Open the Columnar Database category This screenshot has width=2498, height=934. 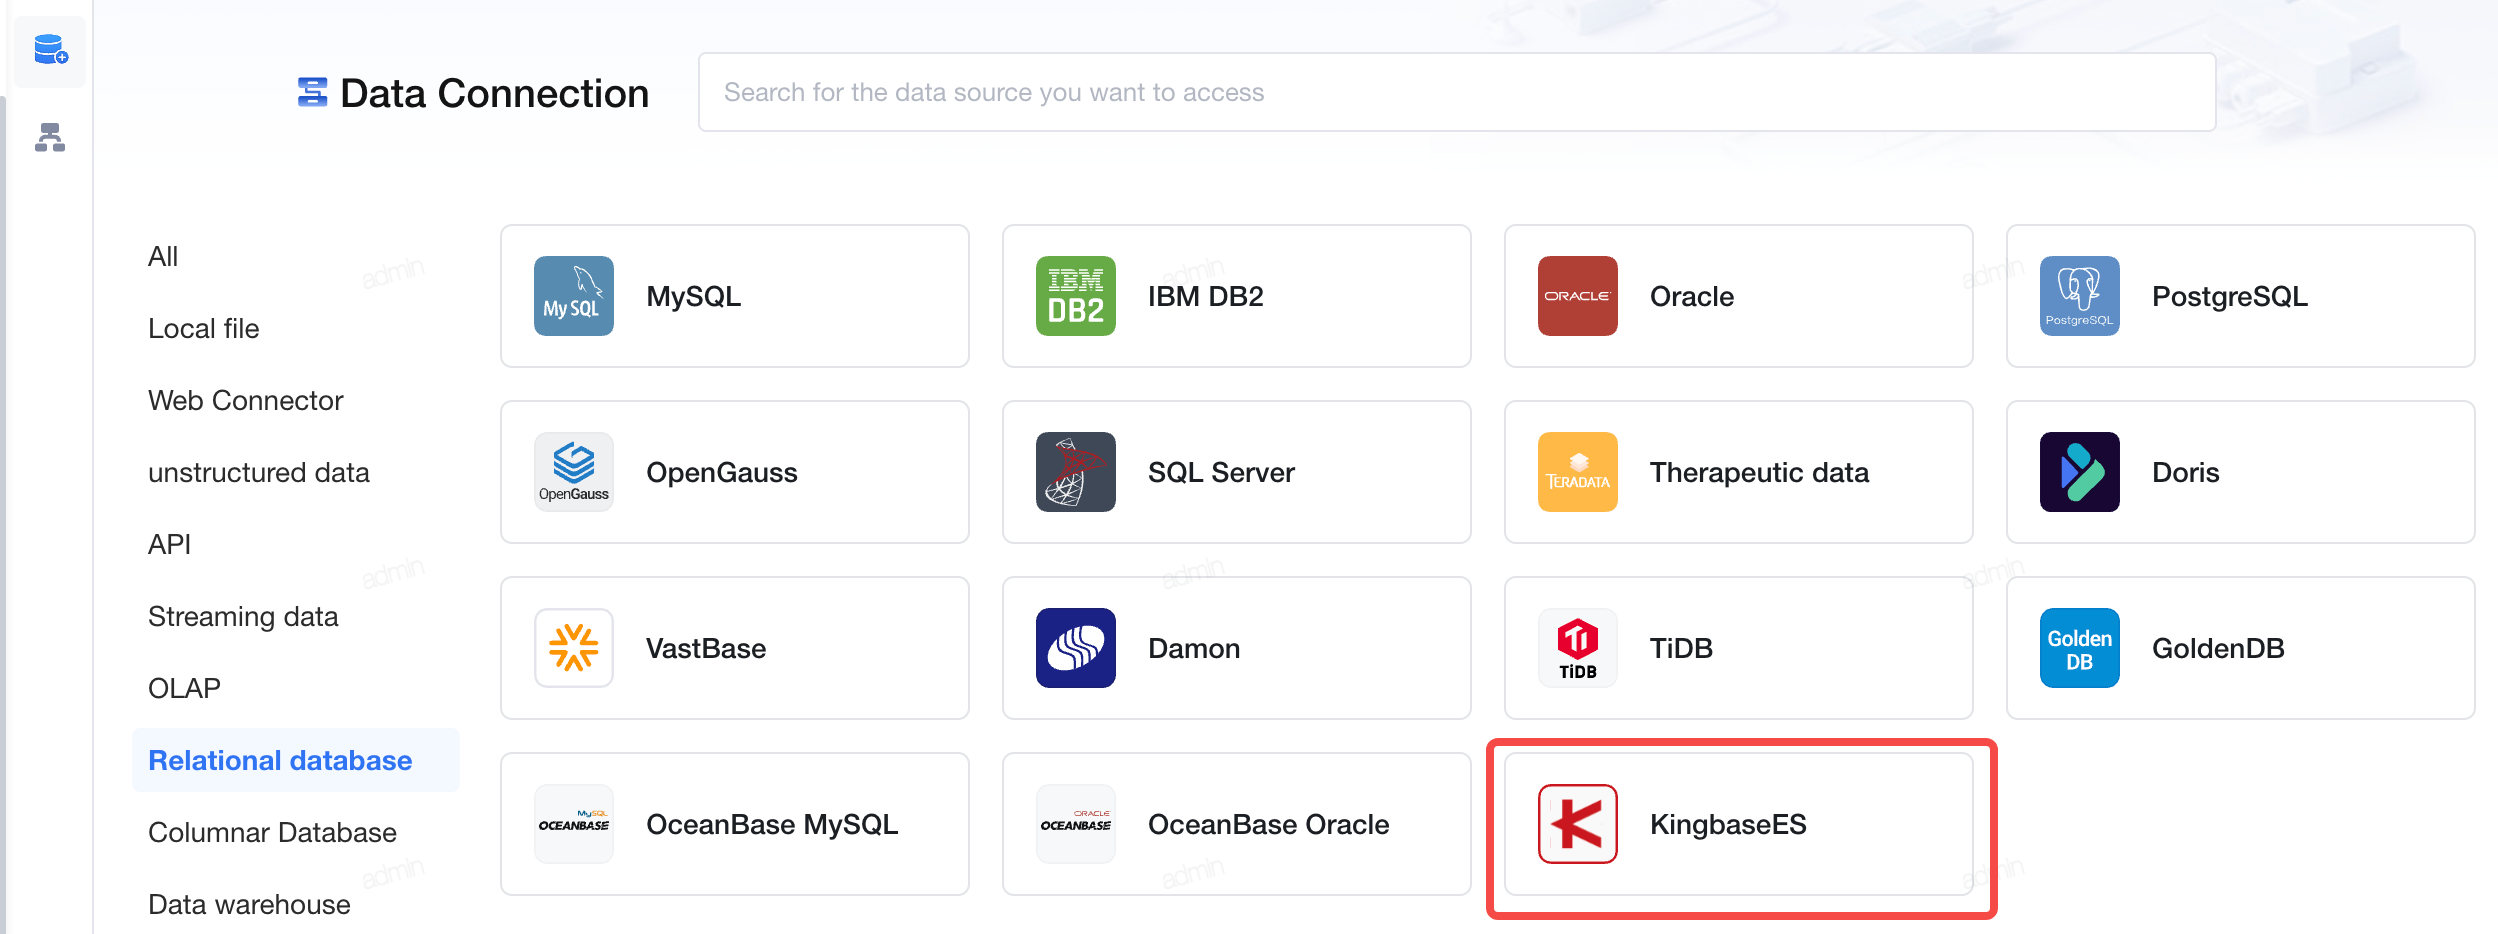tap(272, 832)
